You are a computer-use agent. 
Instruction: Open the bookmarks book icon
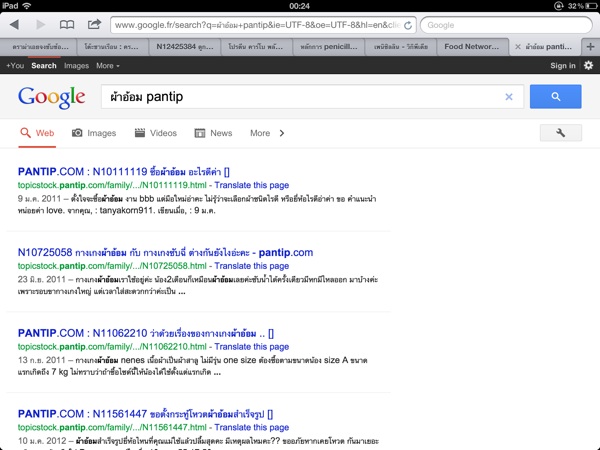[67, 25]
